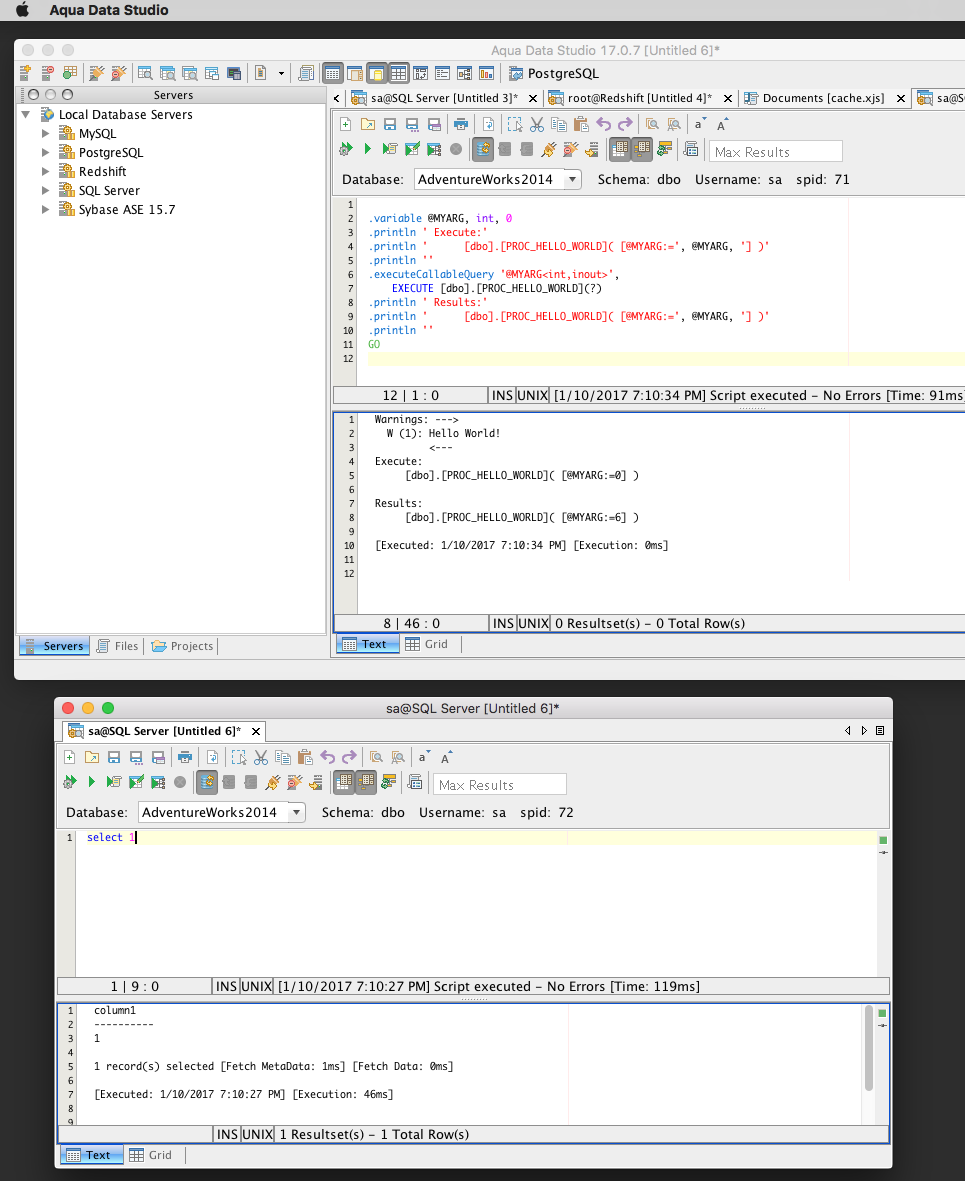The width and height of the screenshot is (965, 1181).
Task: Expand the Redshift server node
Action: 45,172
